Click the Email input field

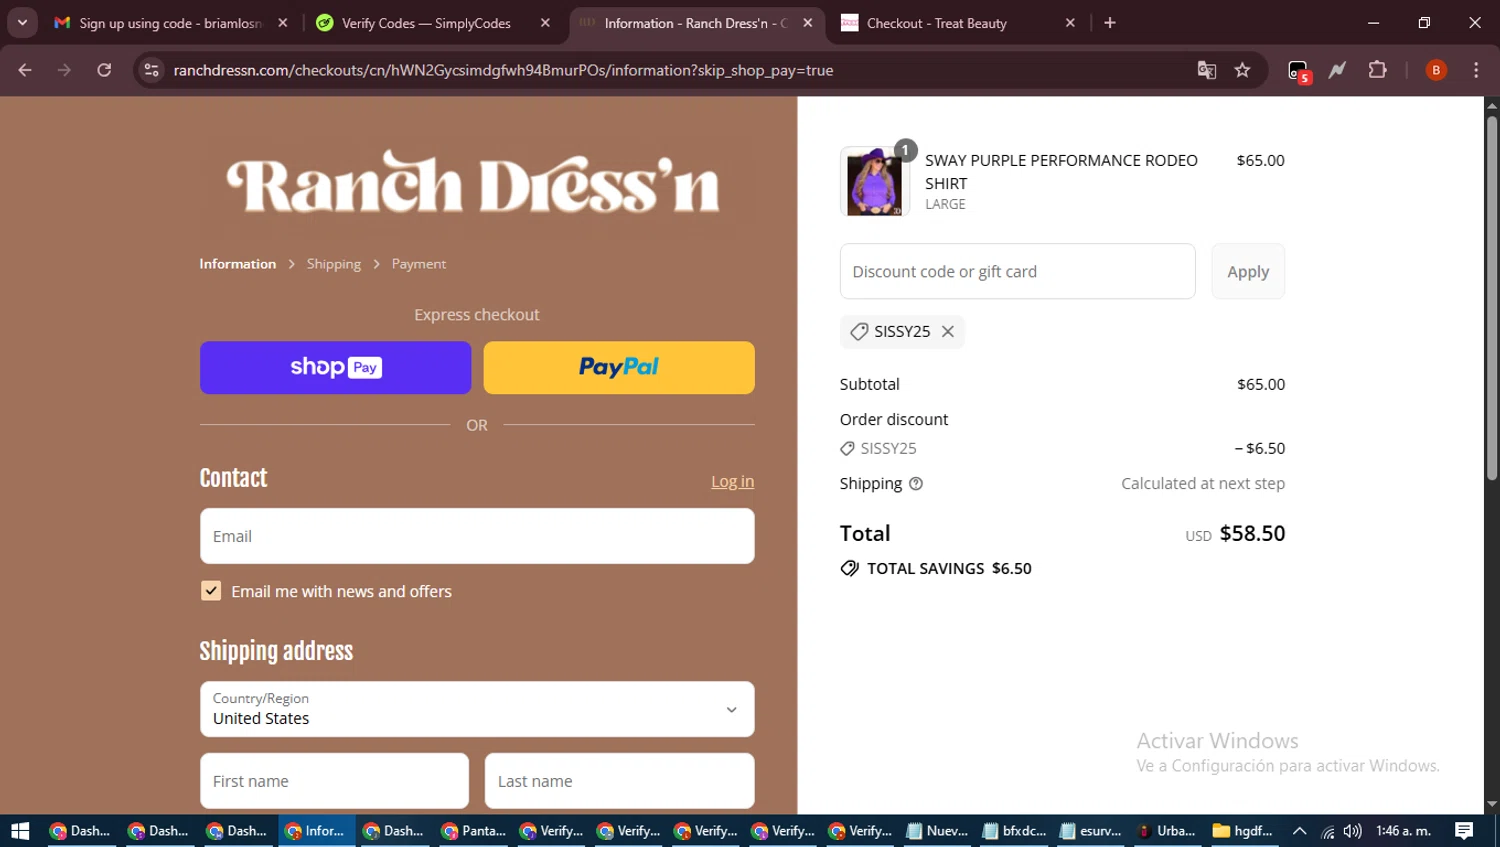coord(477,536)
